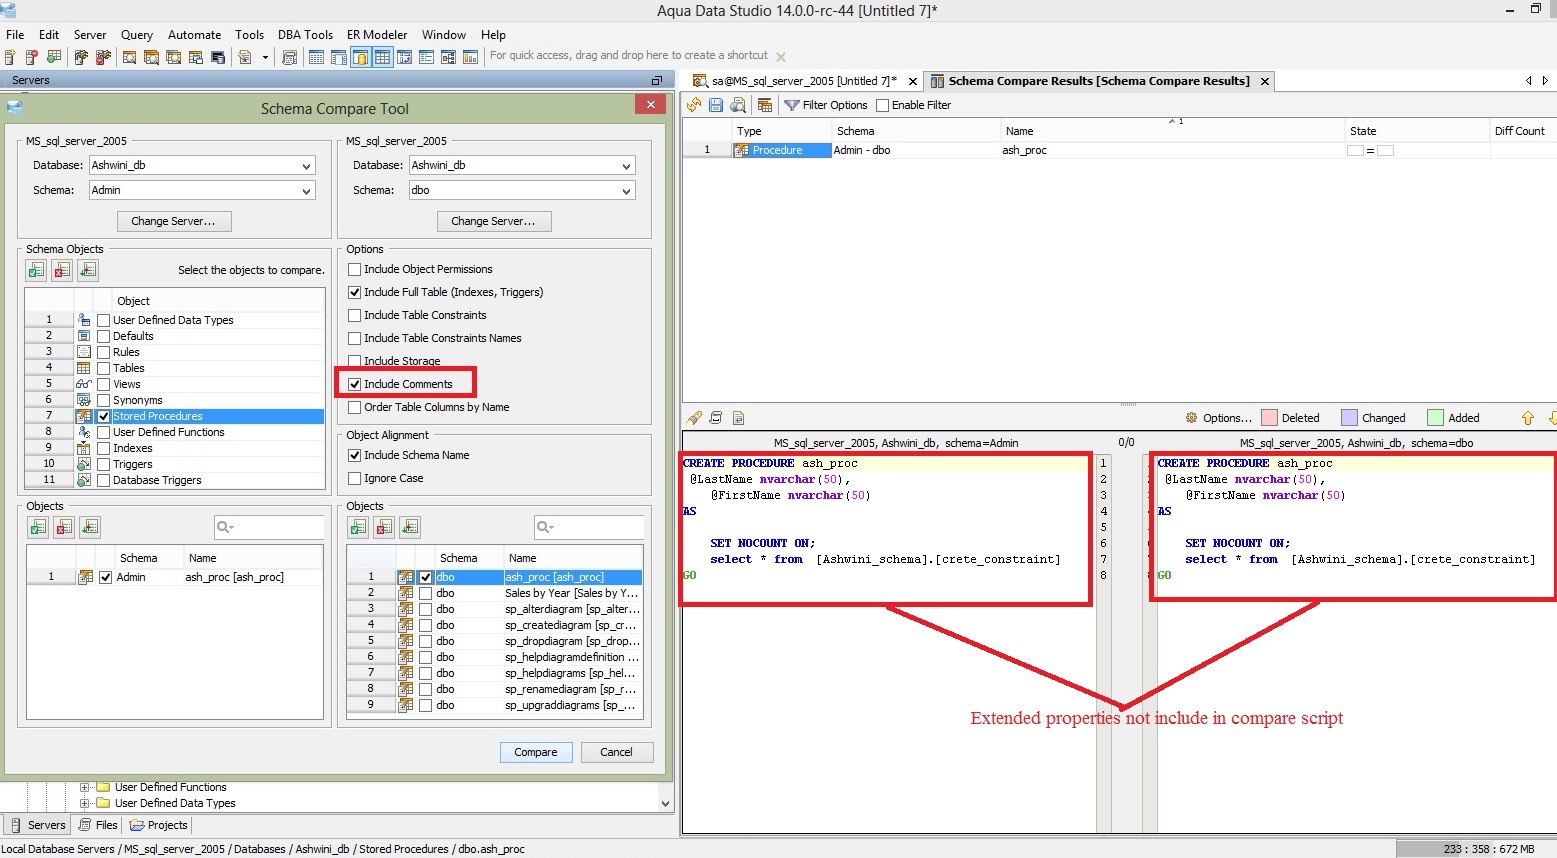Click the first icon in main toolbar
This screenshot has height=858, width=1557.
(10, 57)
